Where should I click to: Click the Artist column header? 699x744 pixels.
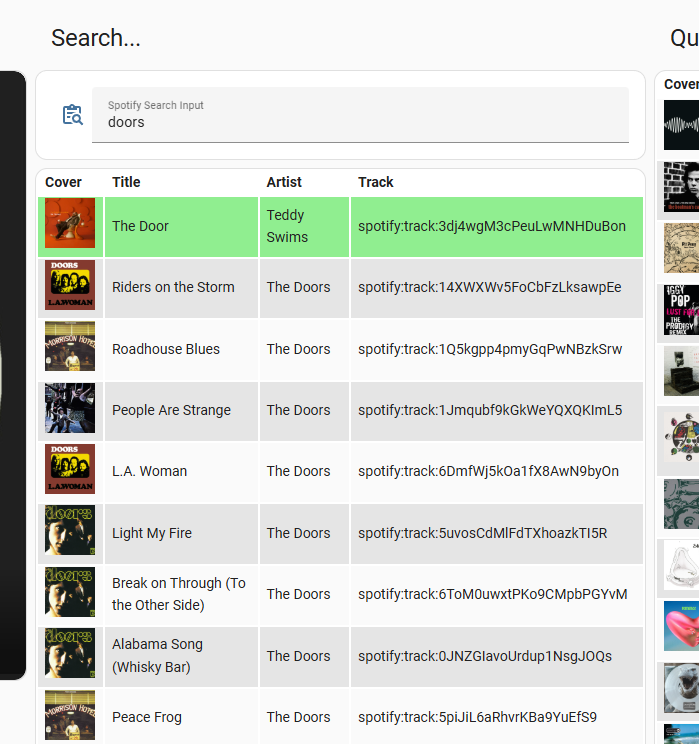pos(284,182)
